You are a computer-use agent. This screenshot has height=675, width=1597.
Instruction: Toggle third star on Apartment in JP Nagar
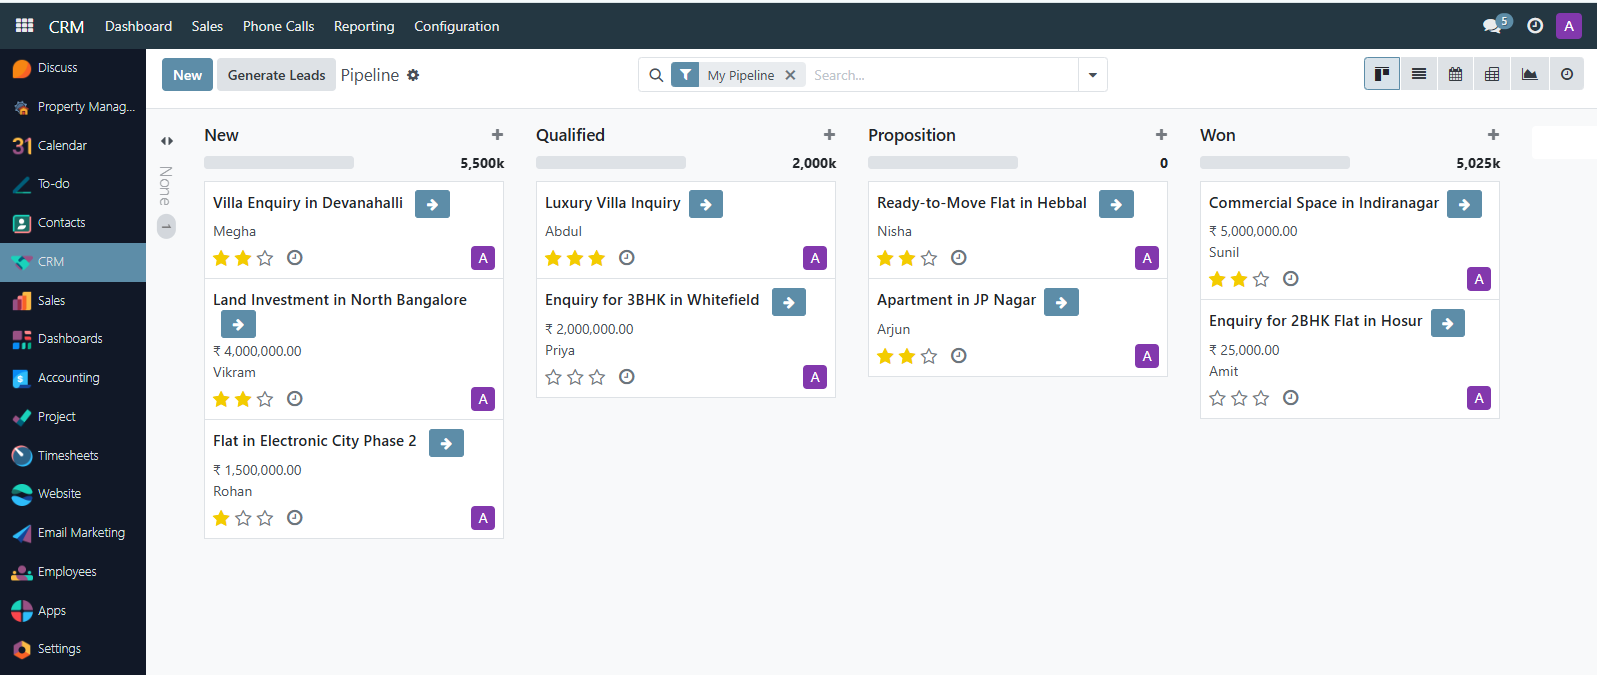coord(929,356)
